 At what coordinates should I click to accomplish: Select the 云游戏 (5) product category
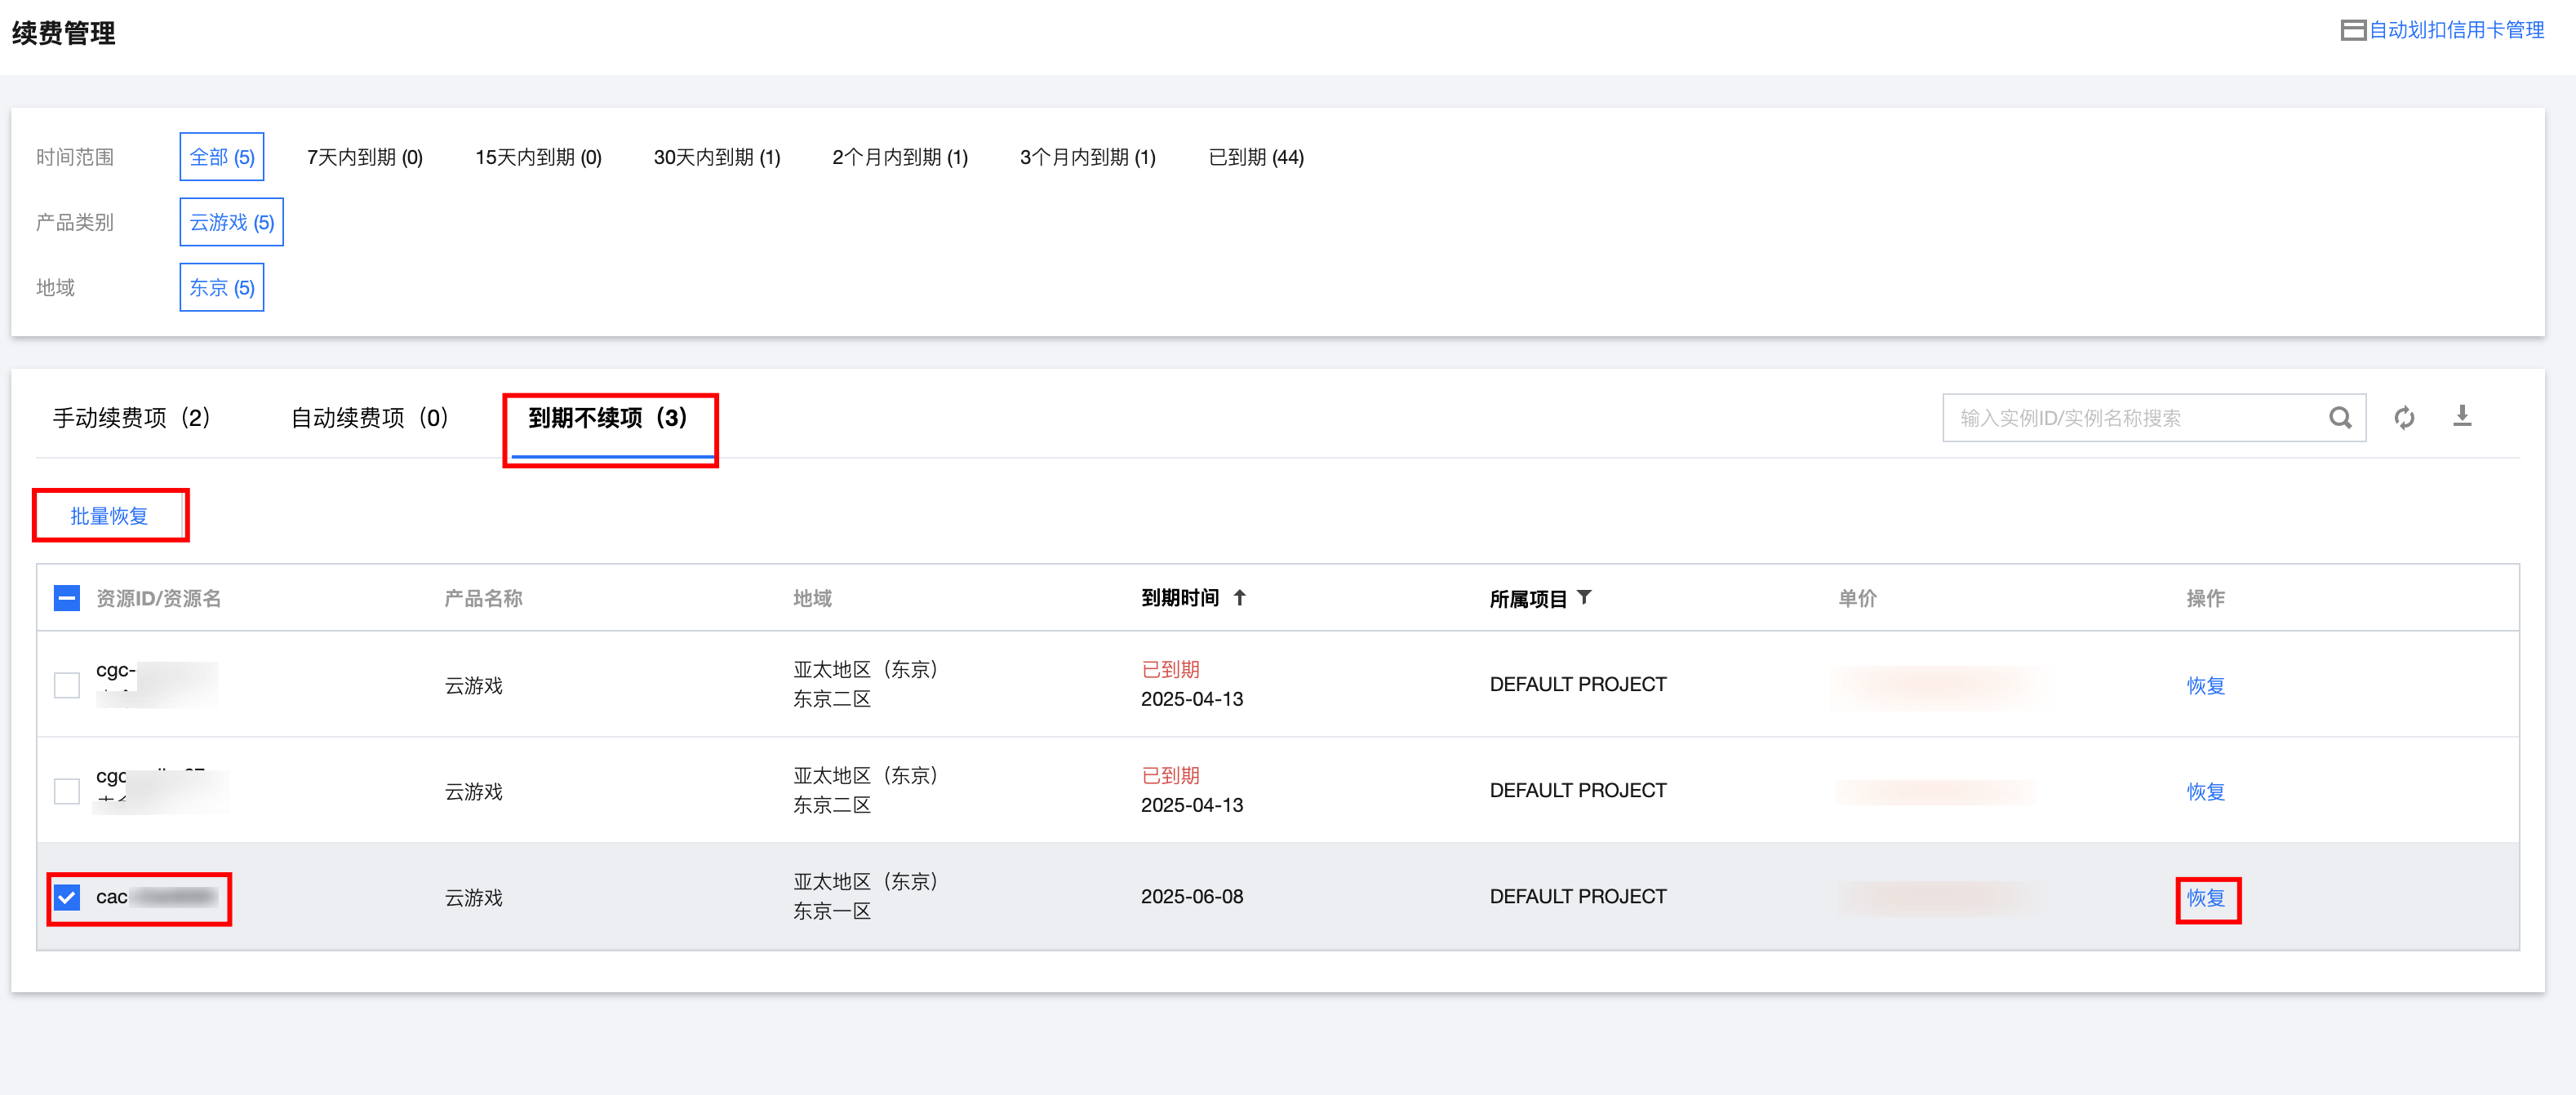pyautogui.click(x=231, y=223)
